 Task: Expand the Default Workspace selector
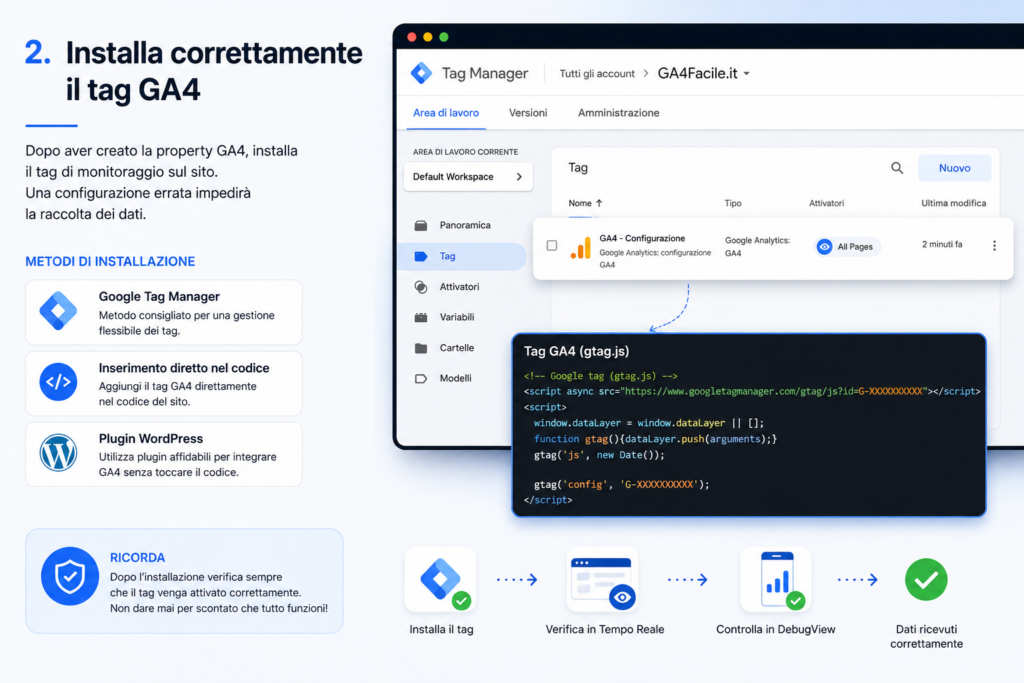point(468,177)
